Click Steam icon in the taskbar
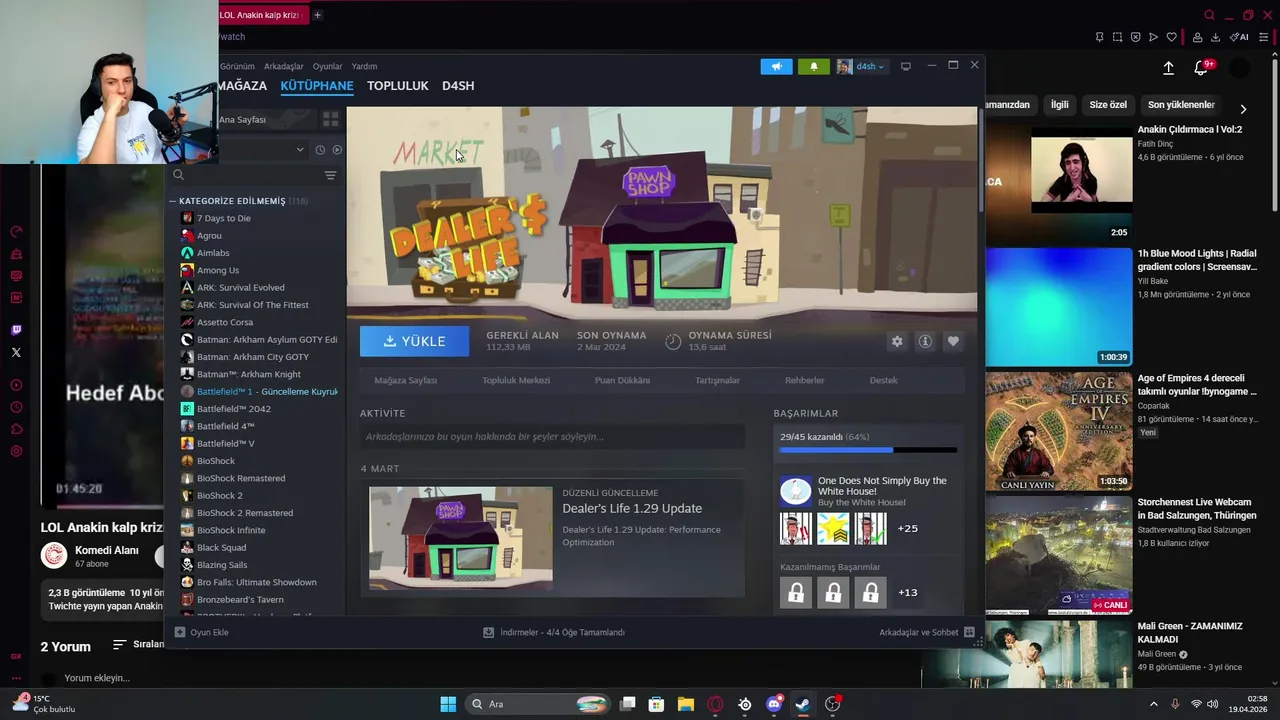The width and height of the screenshot is (1280, 720). pyautogui.click(x=802, y=704)
